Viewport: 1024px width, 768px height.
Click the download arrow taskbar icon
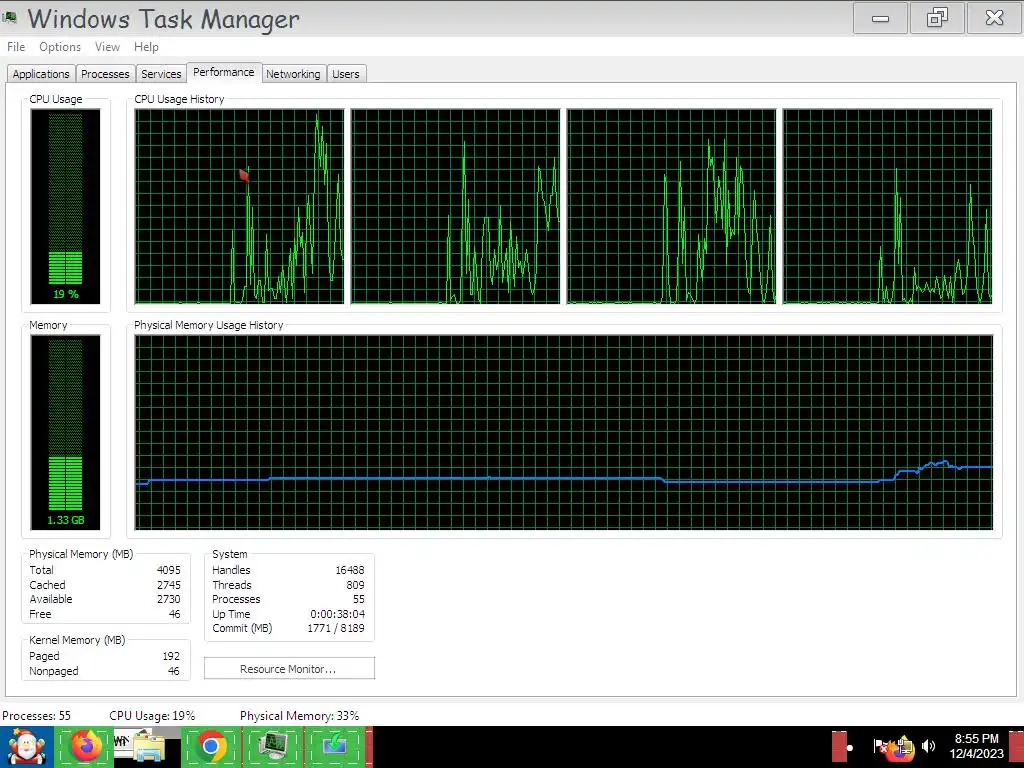pyautogui.click(x=335, y=746)
